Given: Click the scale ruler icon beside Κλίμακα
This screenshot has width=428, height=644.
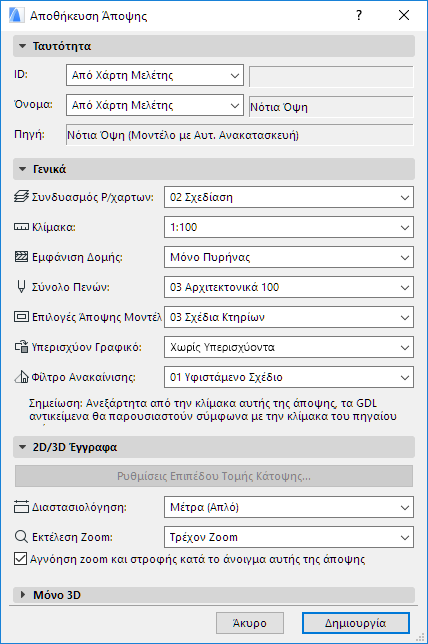Looking at the screenshot, I should point(21,227).
